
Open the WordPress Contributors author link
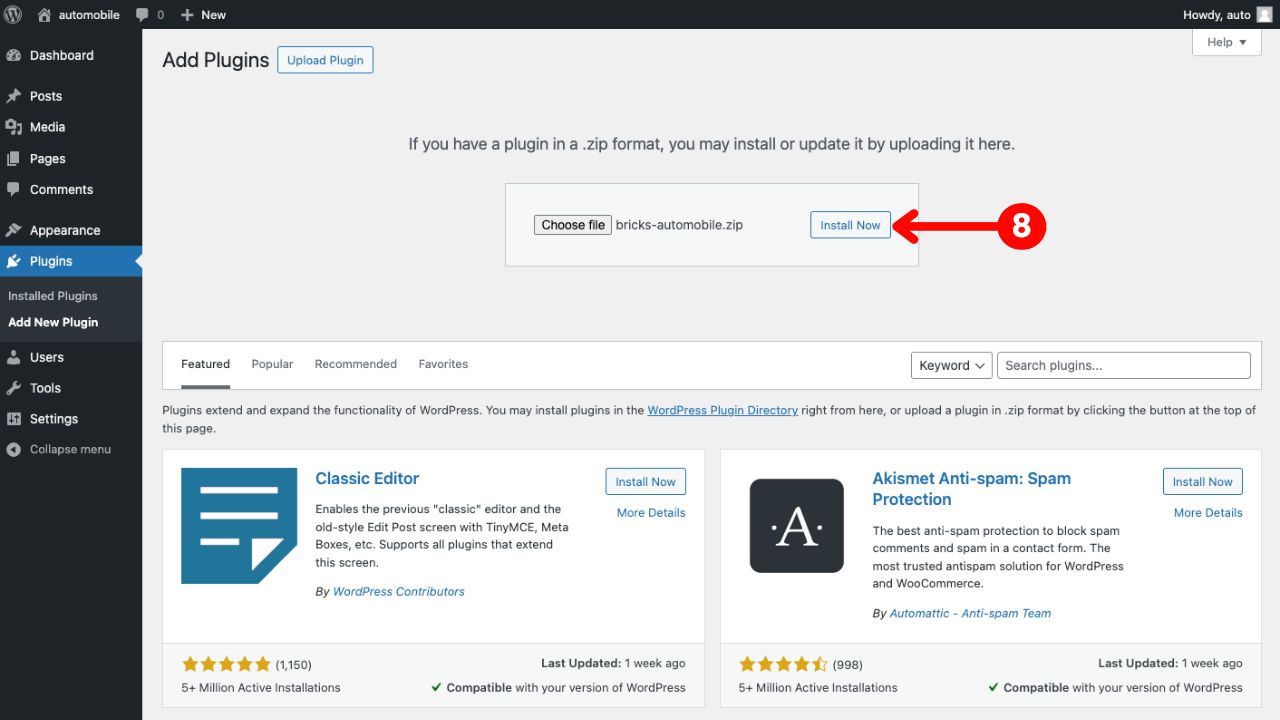[x=399, y=592]
